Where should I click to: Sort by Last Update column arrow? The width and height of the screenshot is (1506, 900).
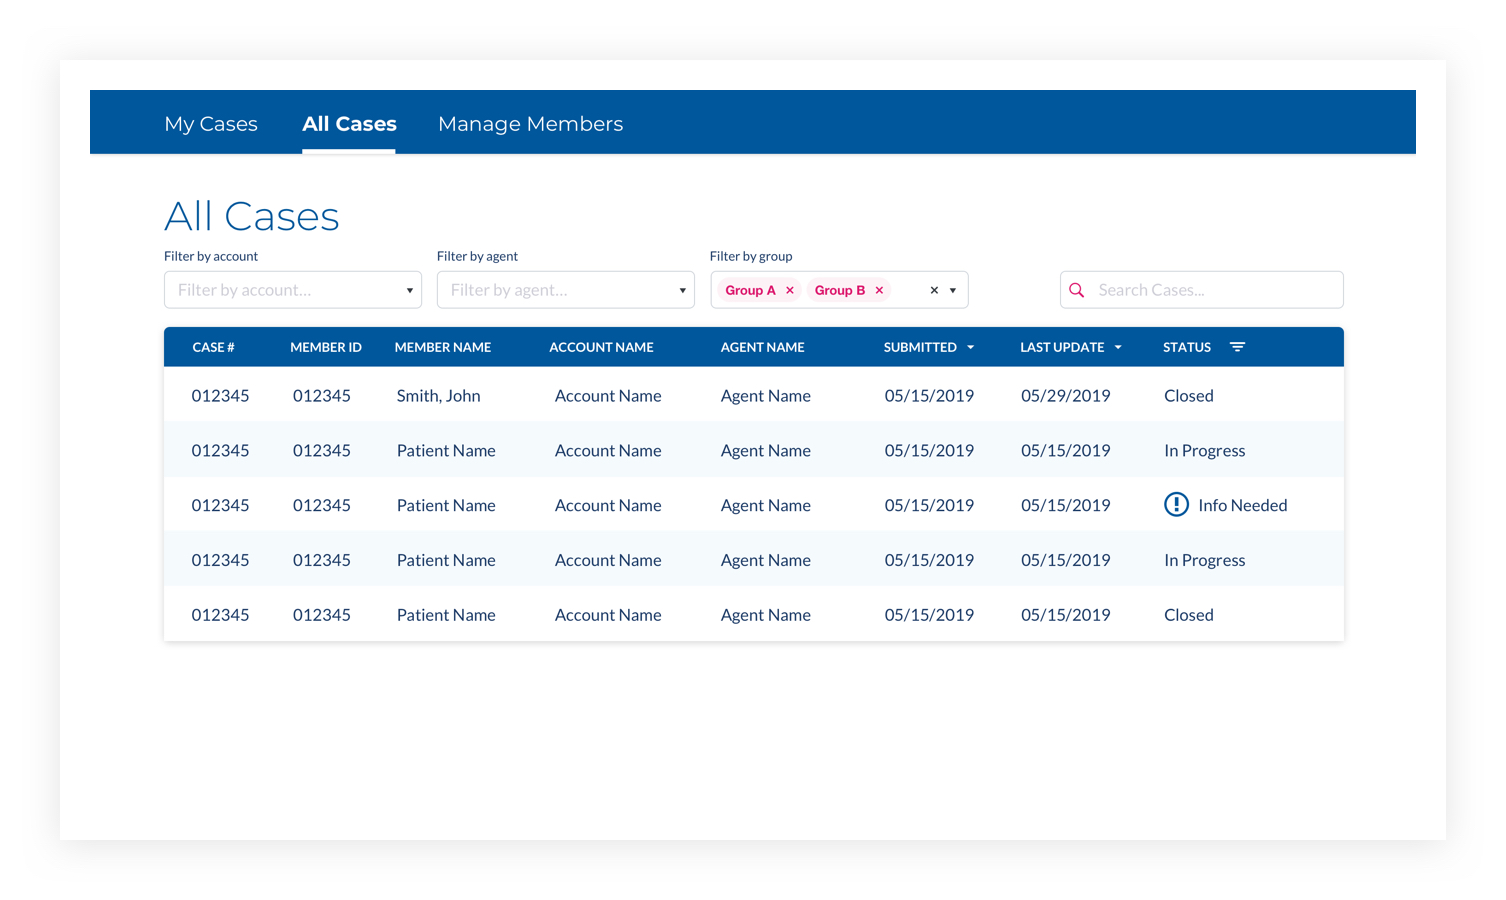pos(1118,347)
